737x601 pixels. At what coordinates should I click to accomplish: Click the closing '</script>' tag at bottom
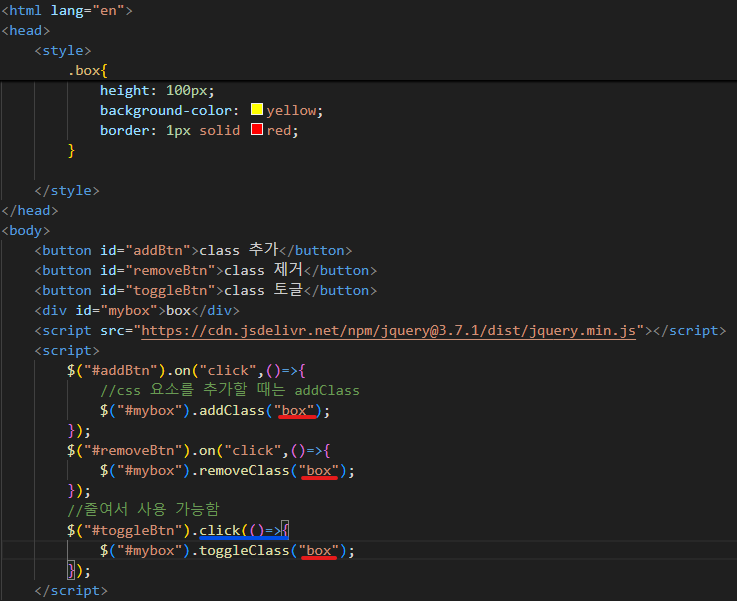71,591
